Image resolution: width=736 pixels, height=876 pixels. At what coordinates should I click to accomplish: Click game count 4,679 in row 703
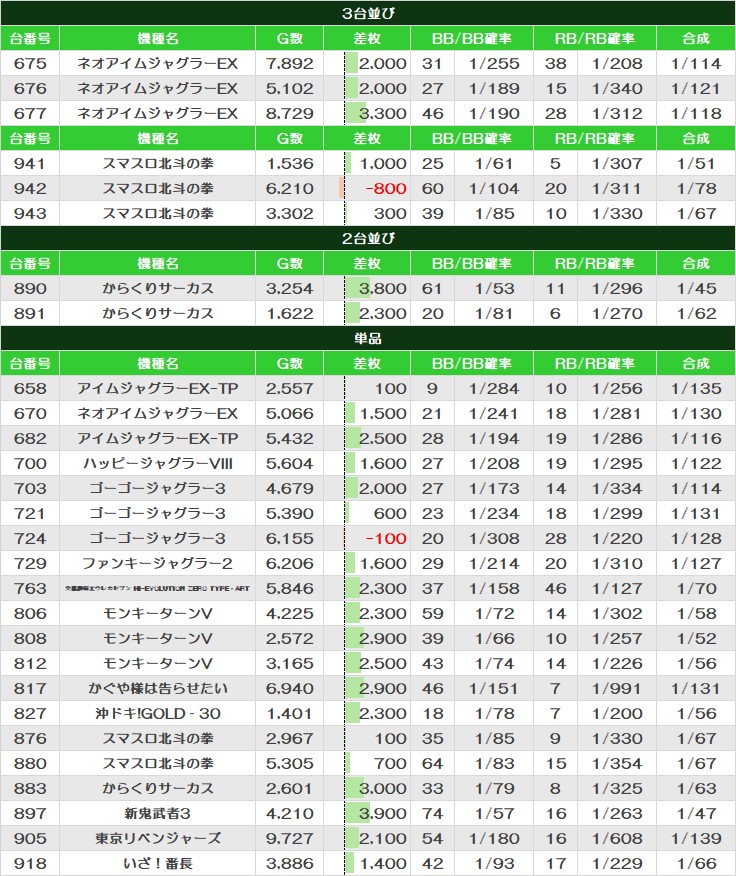click(x=289, y=488)
